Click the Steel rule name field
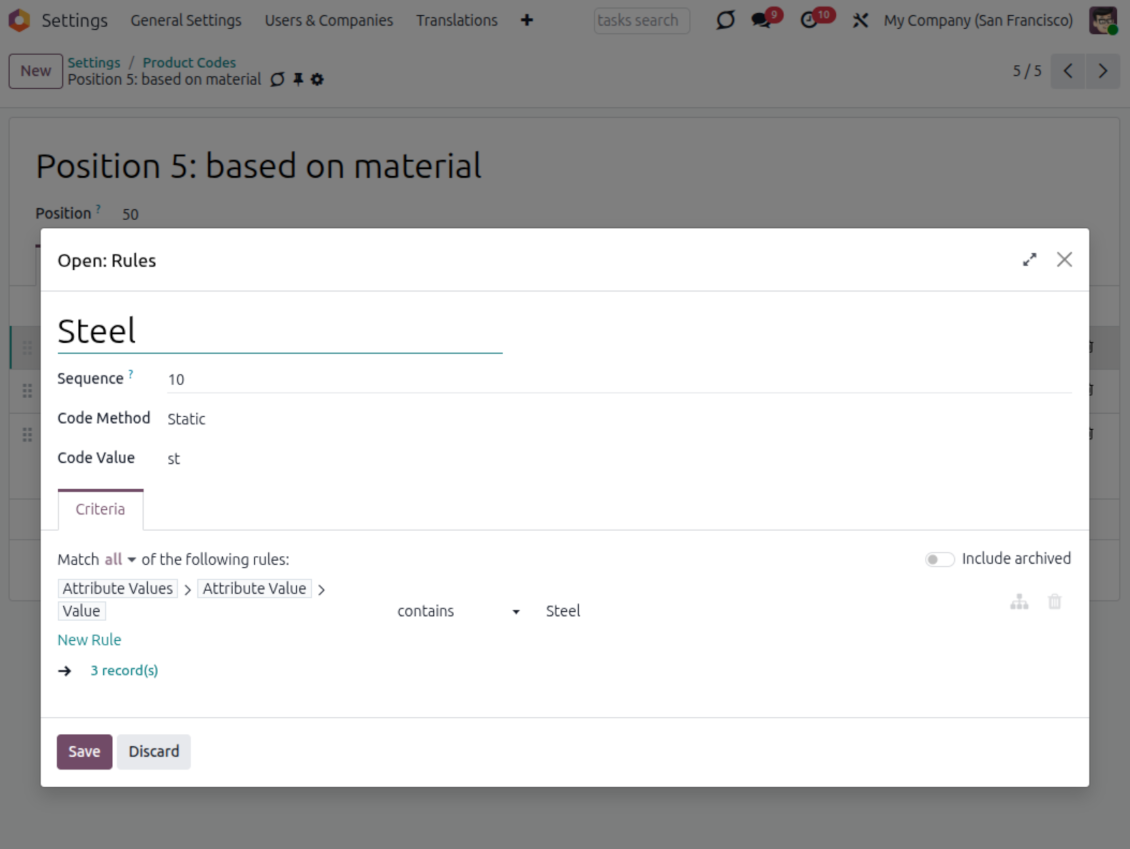1130x849 pixels. pyautogui.click(x=279, y=331)
